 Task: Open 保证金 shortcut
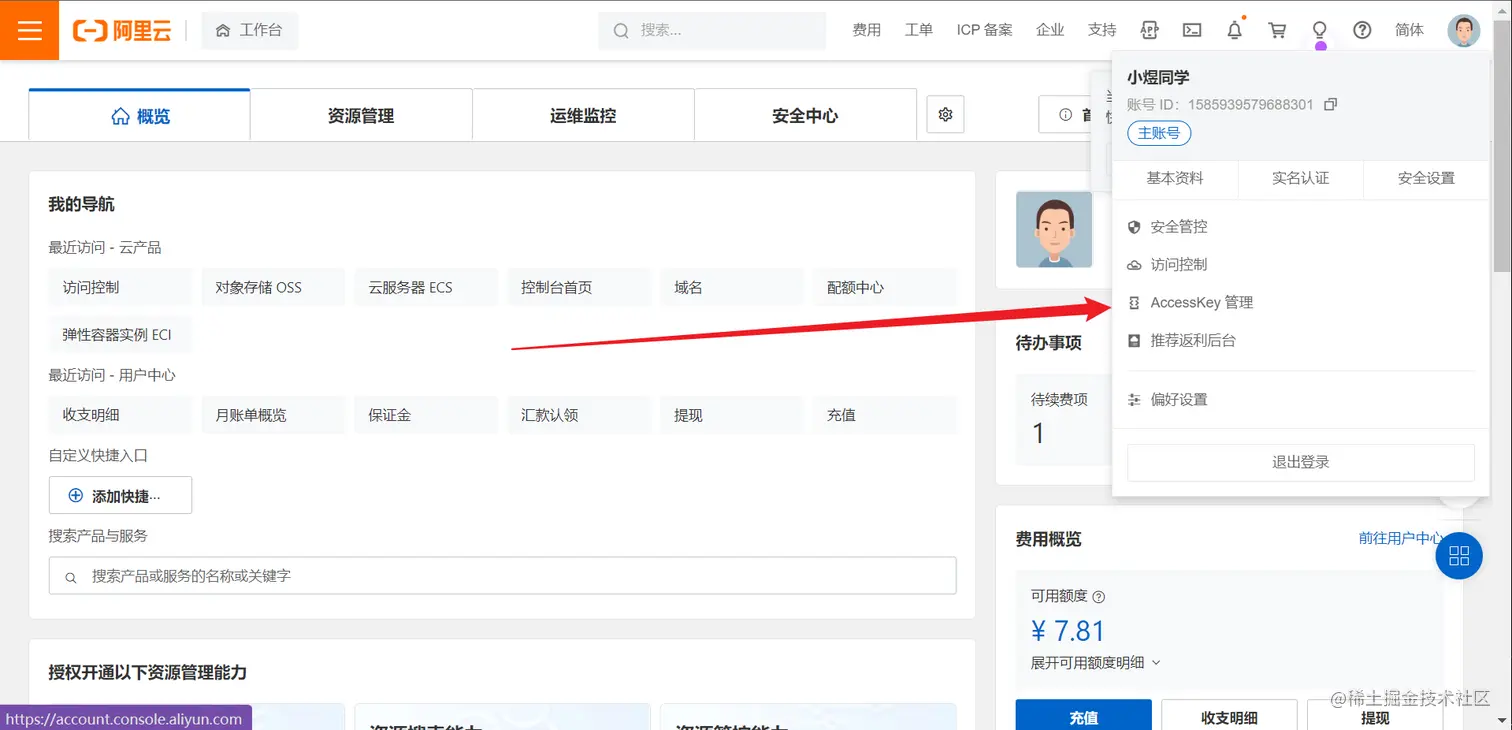tap(426, 415)
